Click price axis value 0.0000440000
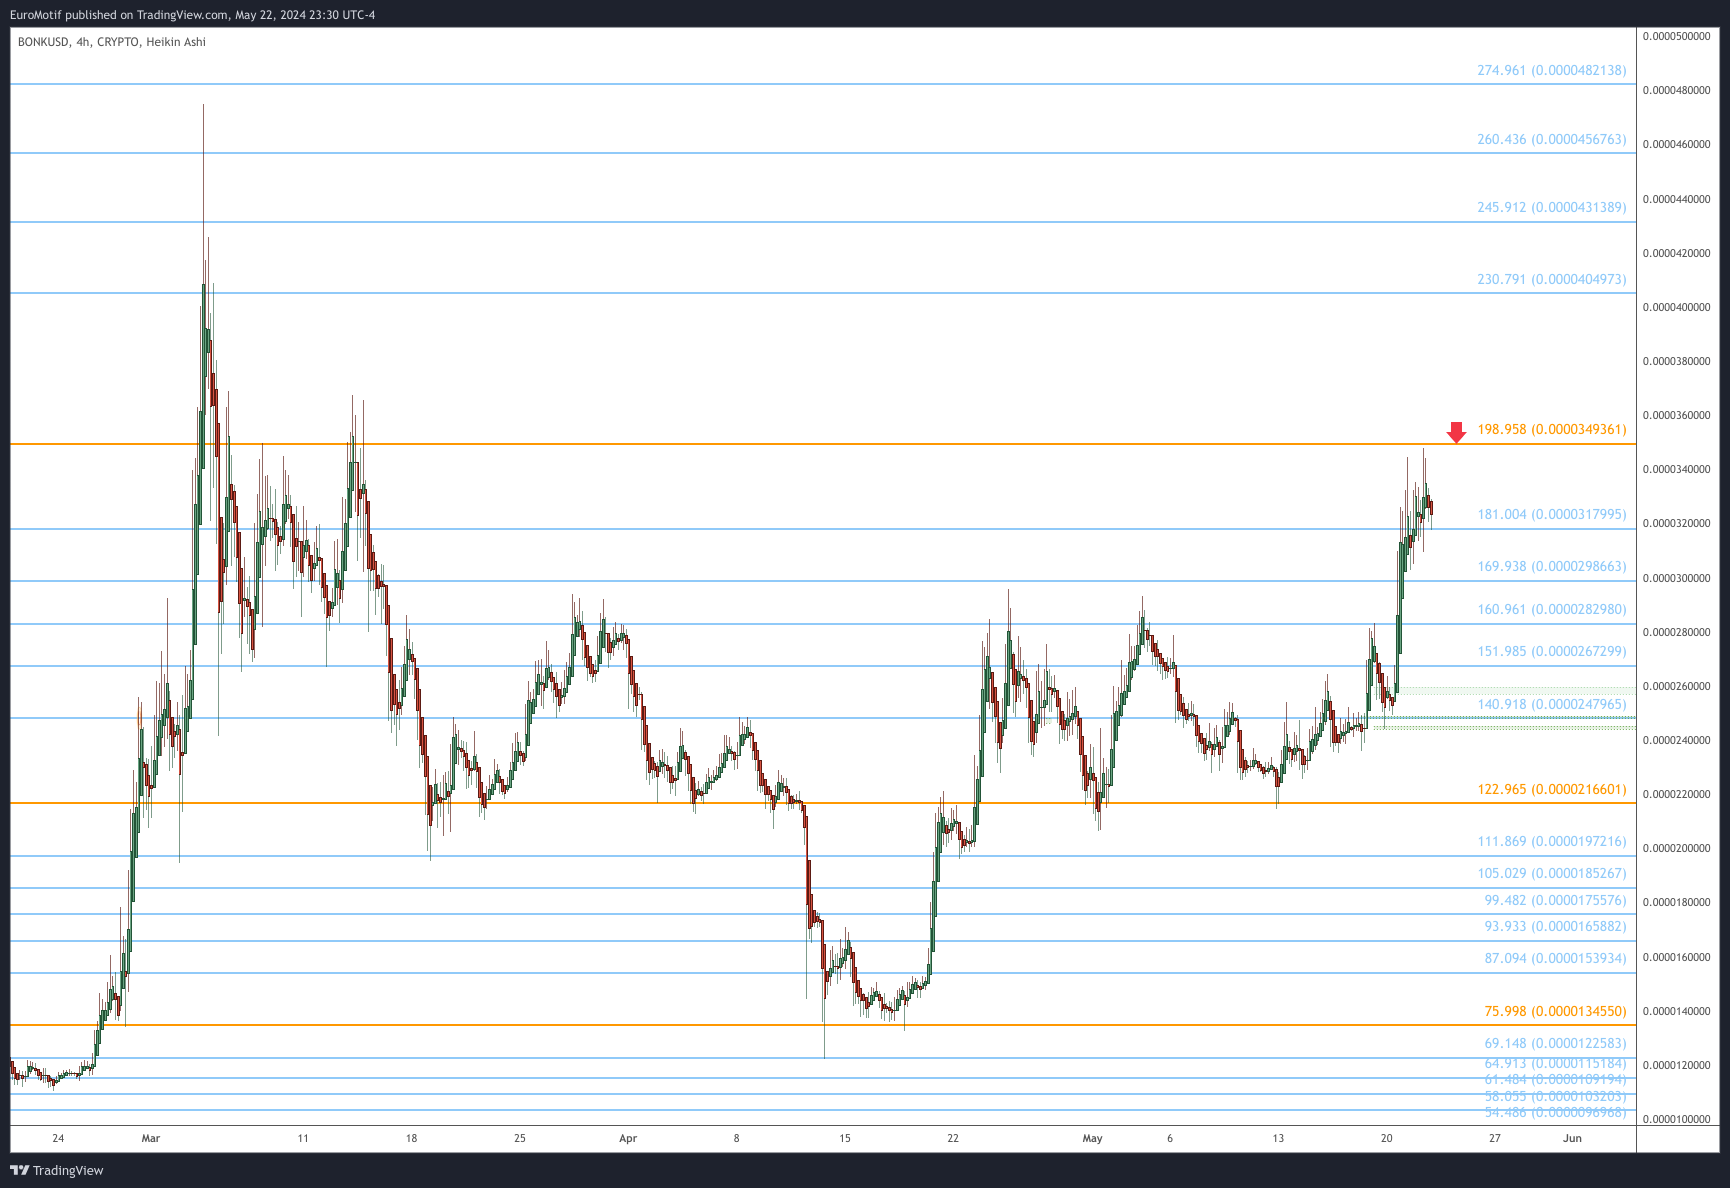Image resolution: width=1730 pixels, height=1188 pixels. (x=1677, y=199)
